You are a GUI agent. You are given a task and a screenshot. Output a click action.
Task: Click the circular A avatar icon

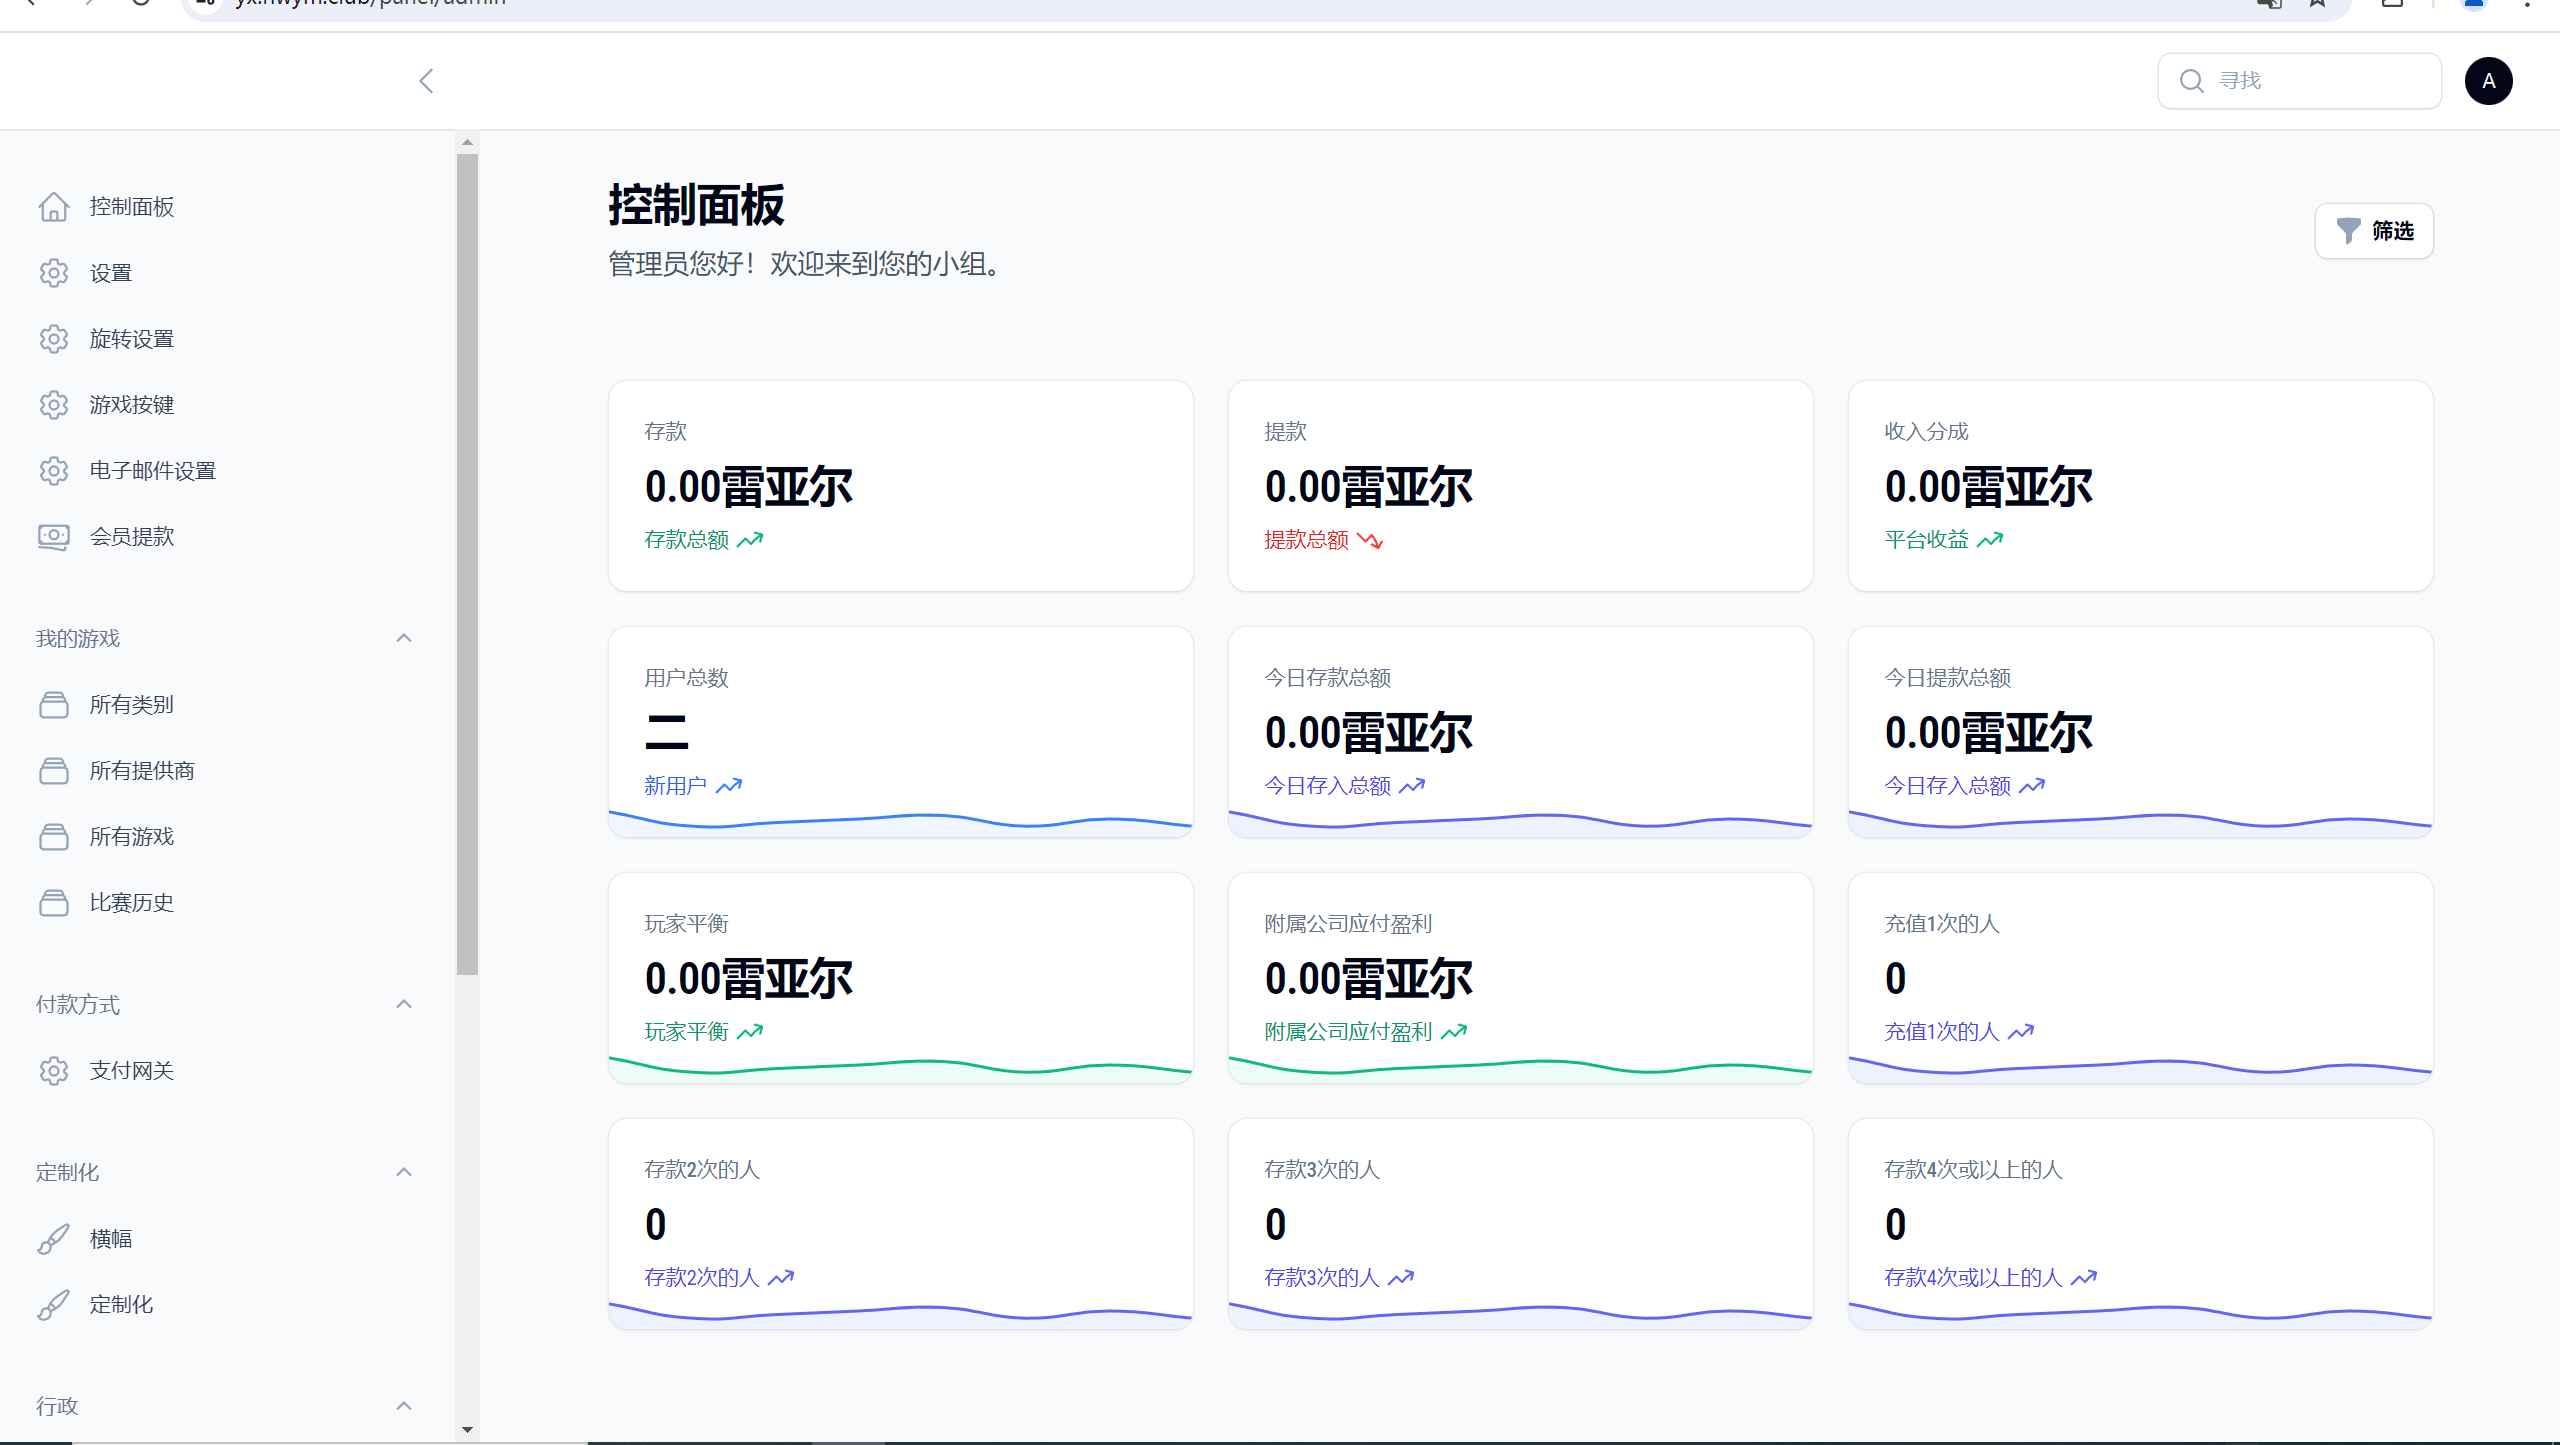pos(2488,81)
